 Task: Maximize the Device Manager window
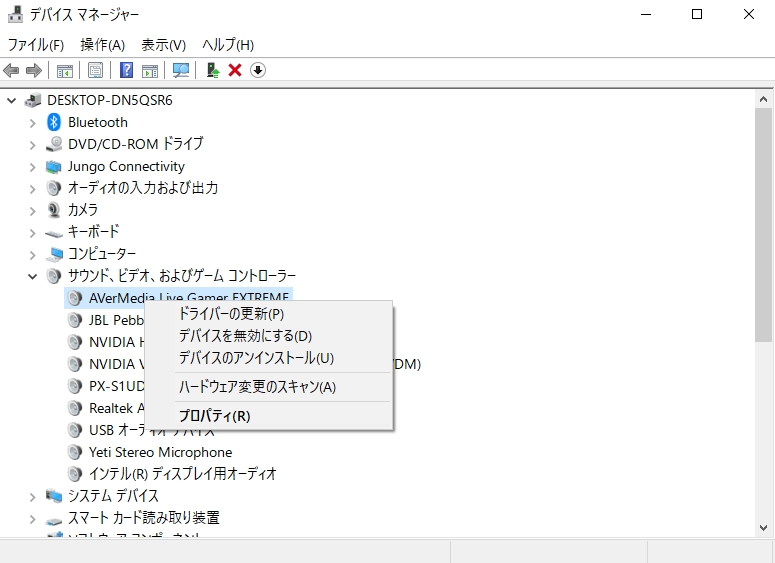(697, 14)
